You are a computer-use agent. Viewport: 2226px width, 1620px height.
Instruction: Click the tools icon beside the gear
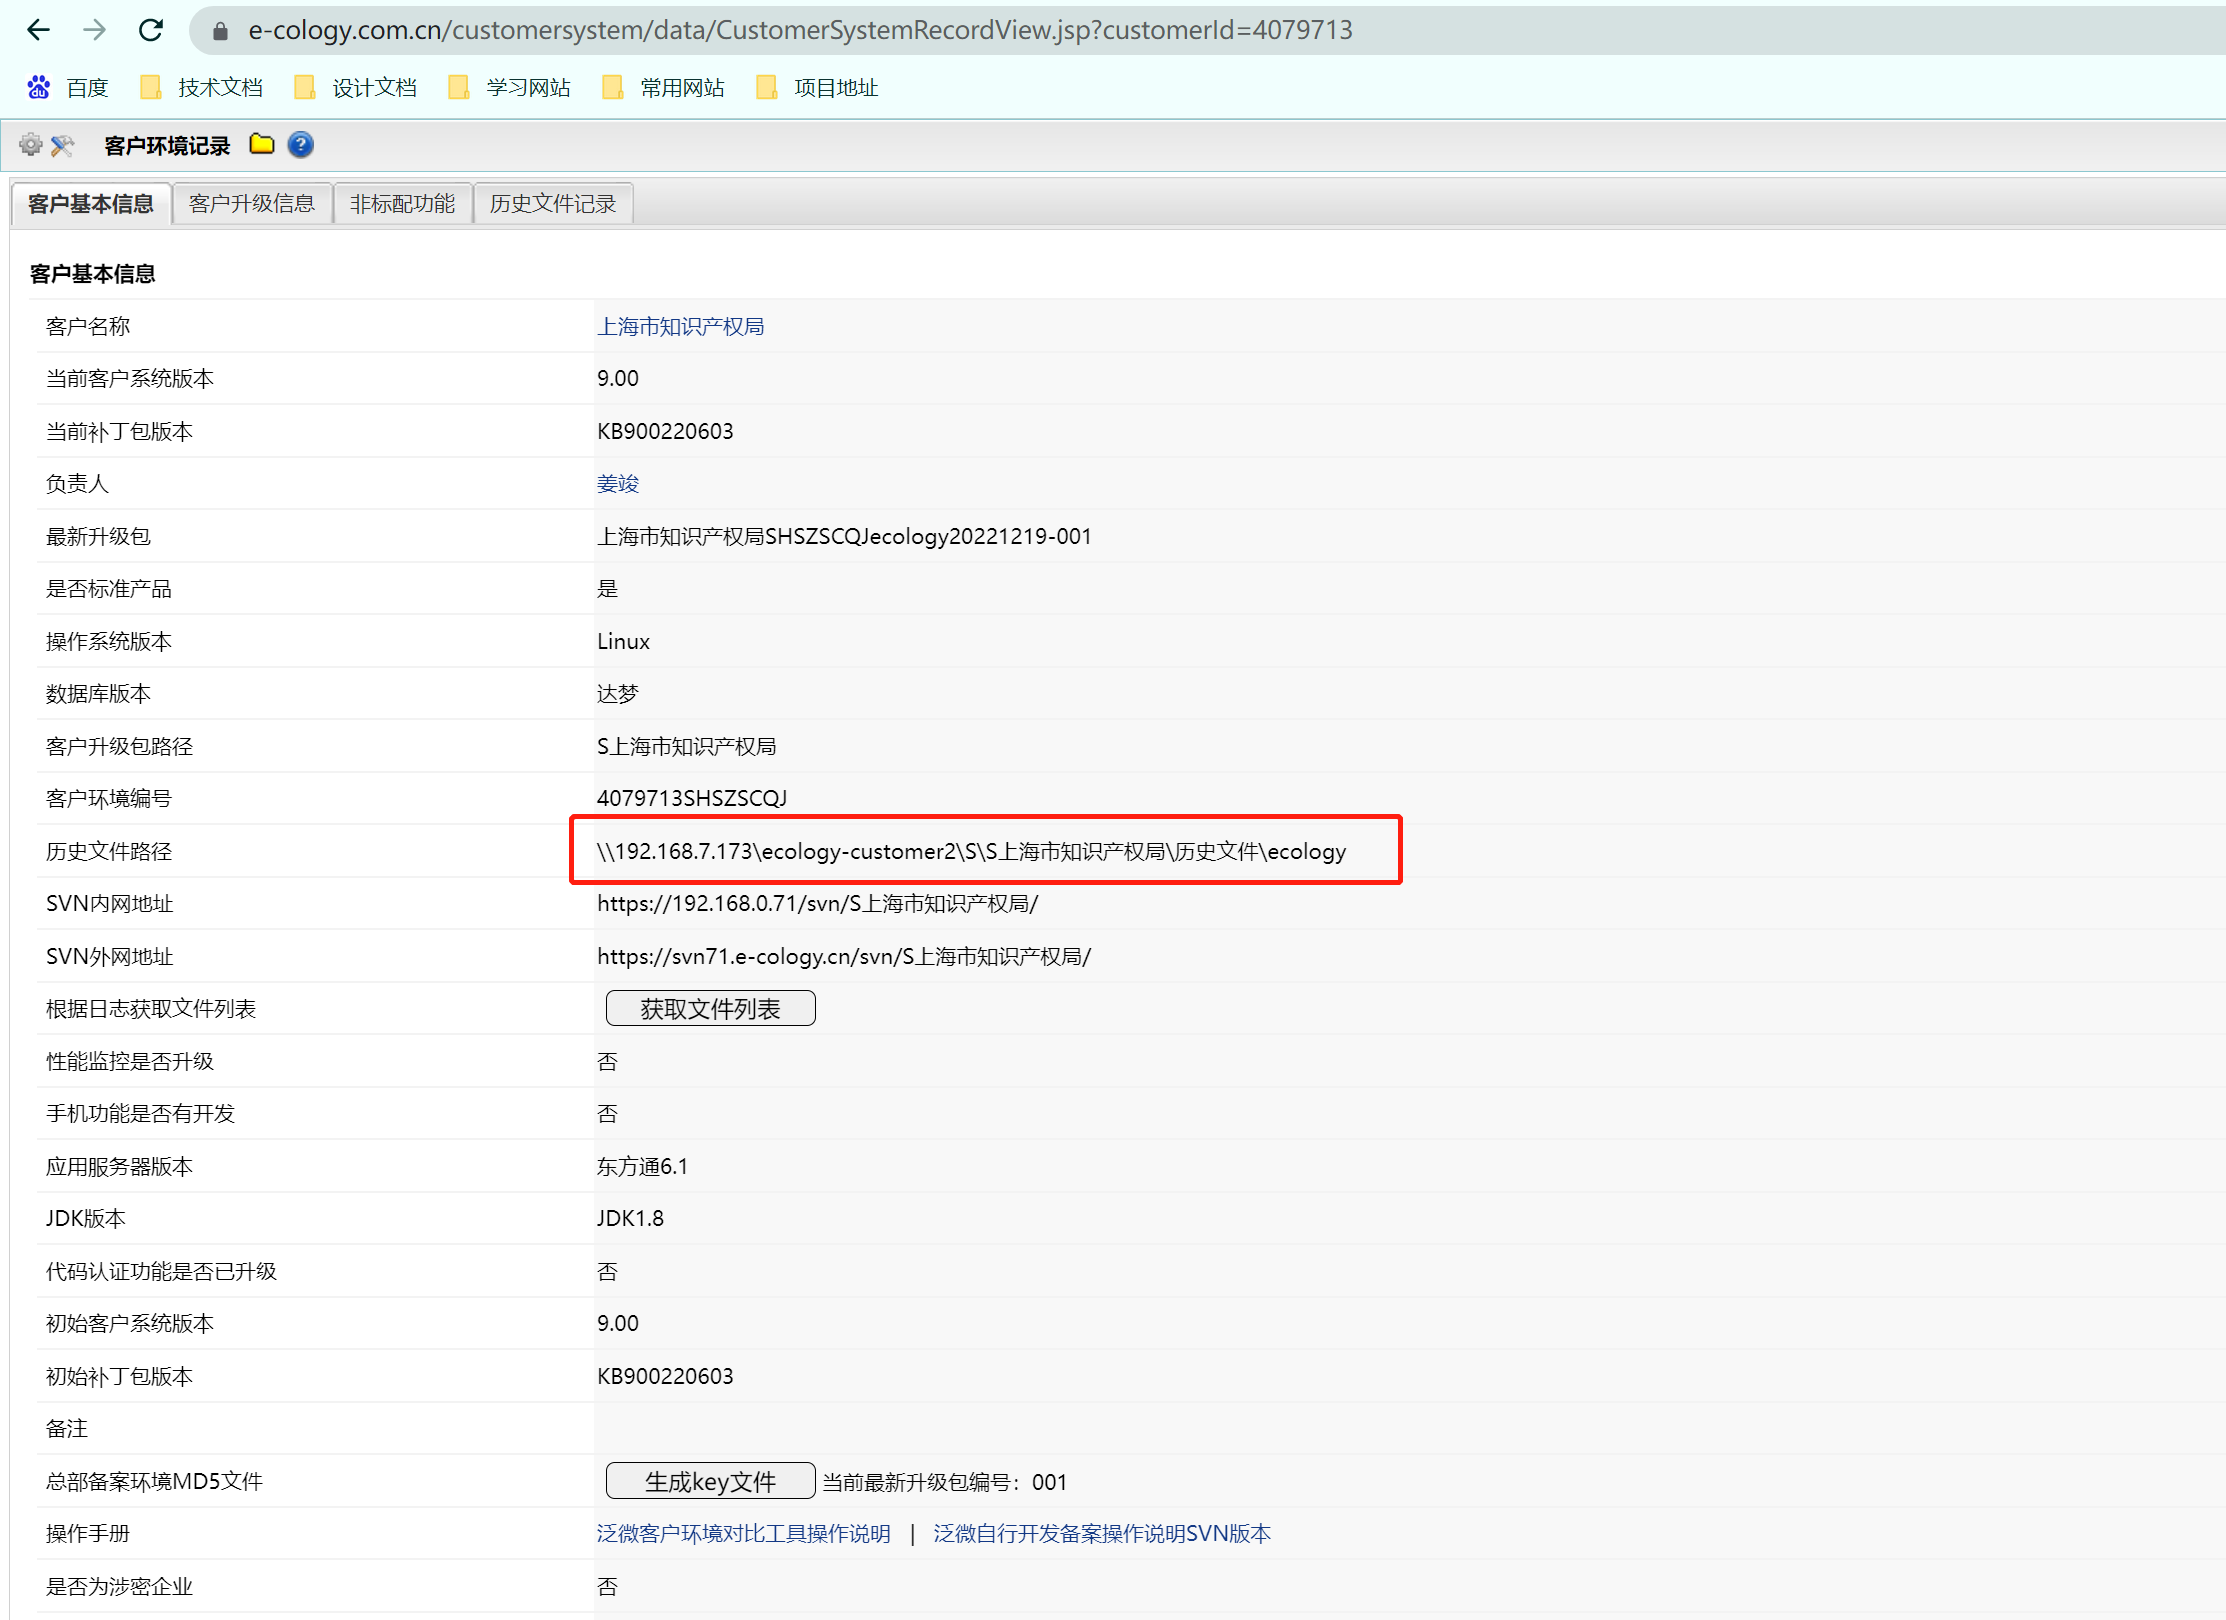pyautogui.click(x=62, y=145)
